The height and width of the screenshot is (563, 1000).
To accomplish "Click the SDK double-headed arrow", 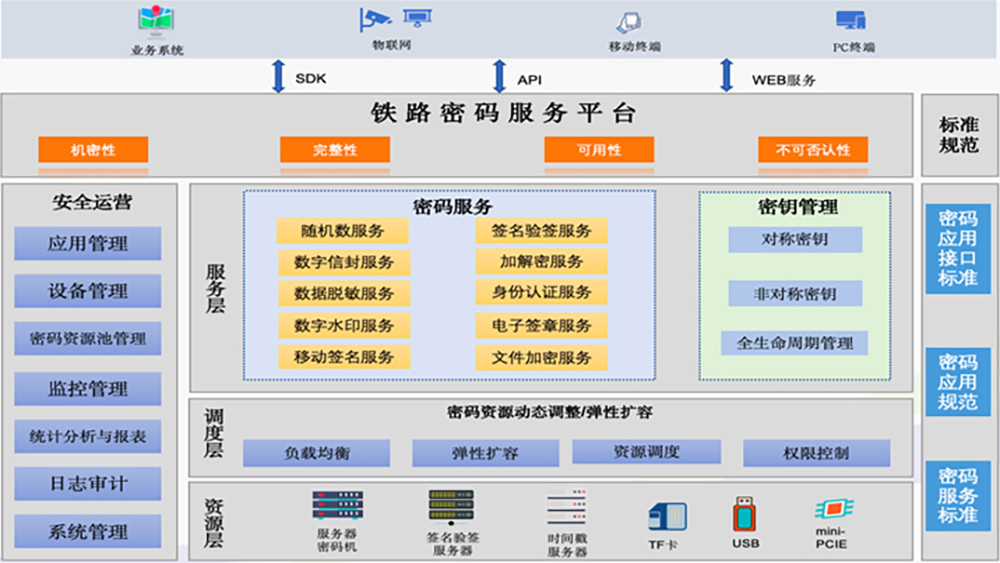I will (x=279, y=77).
